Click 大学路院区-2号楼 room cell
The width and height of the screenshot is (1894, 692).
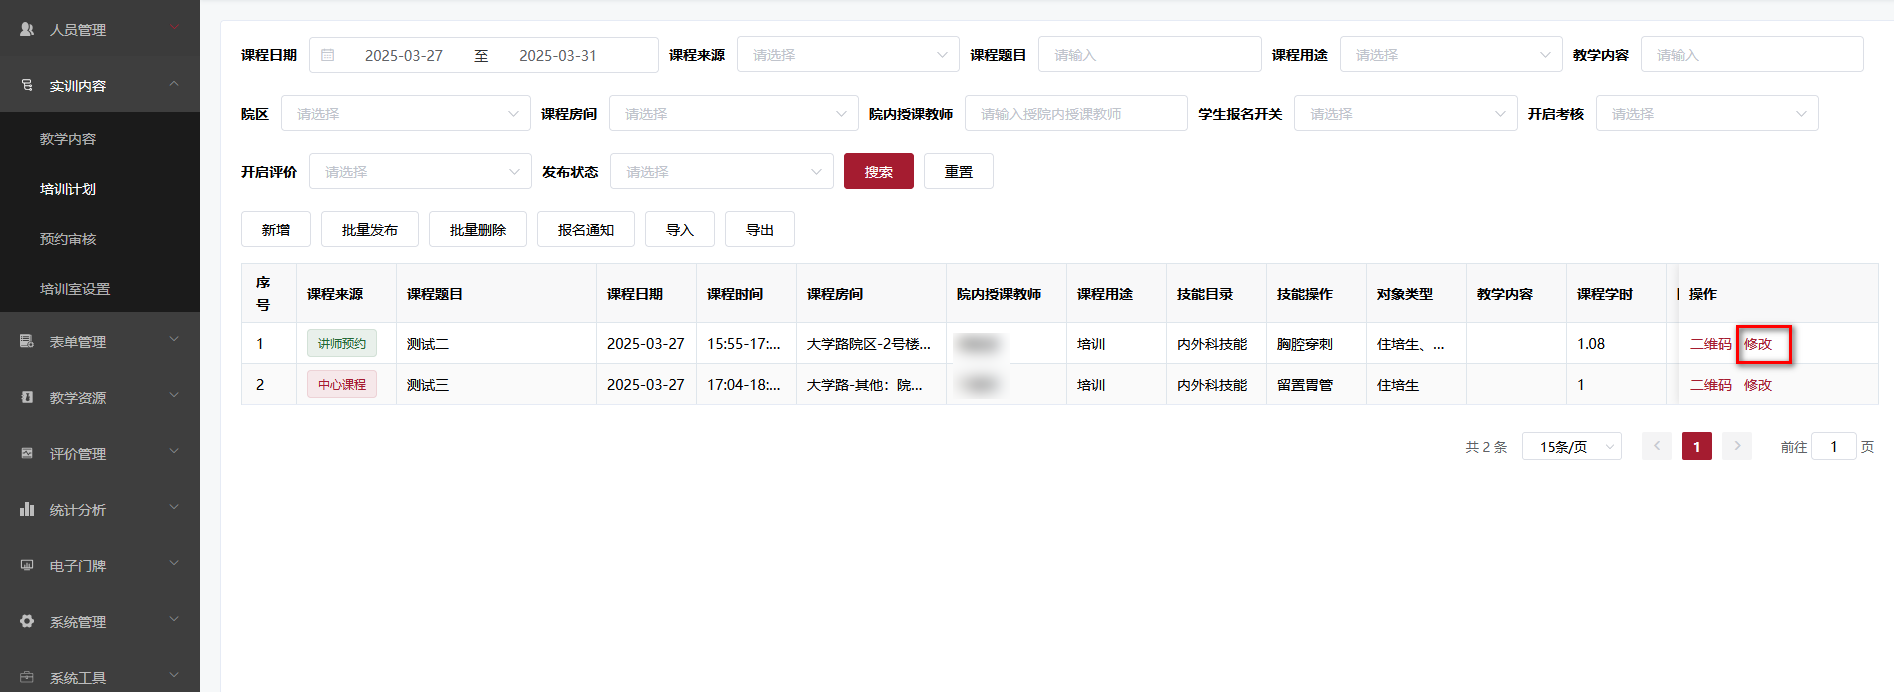(x=869, y=344)
